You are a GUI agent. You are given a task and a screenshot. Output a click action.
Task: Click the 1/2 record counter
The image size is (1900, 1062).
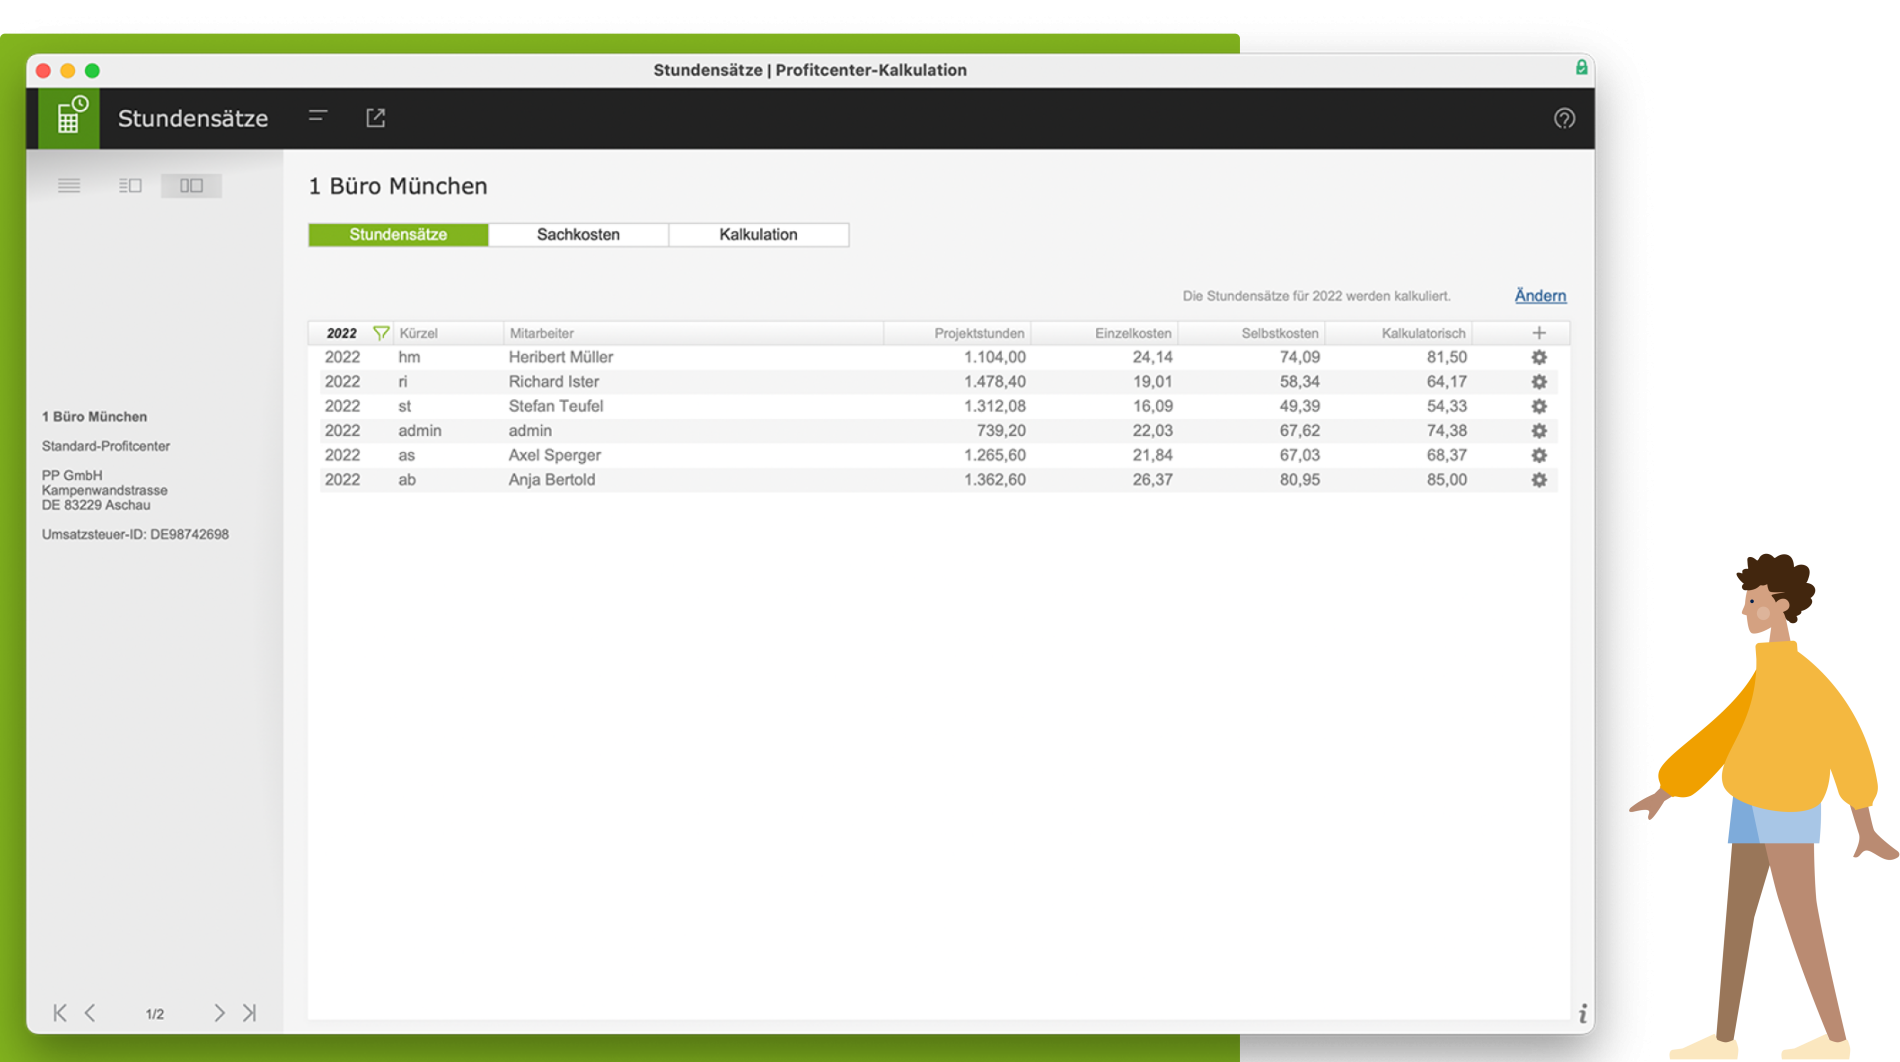click(x=155, y=1014)
